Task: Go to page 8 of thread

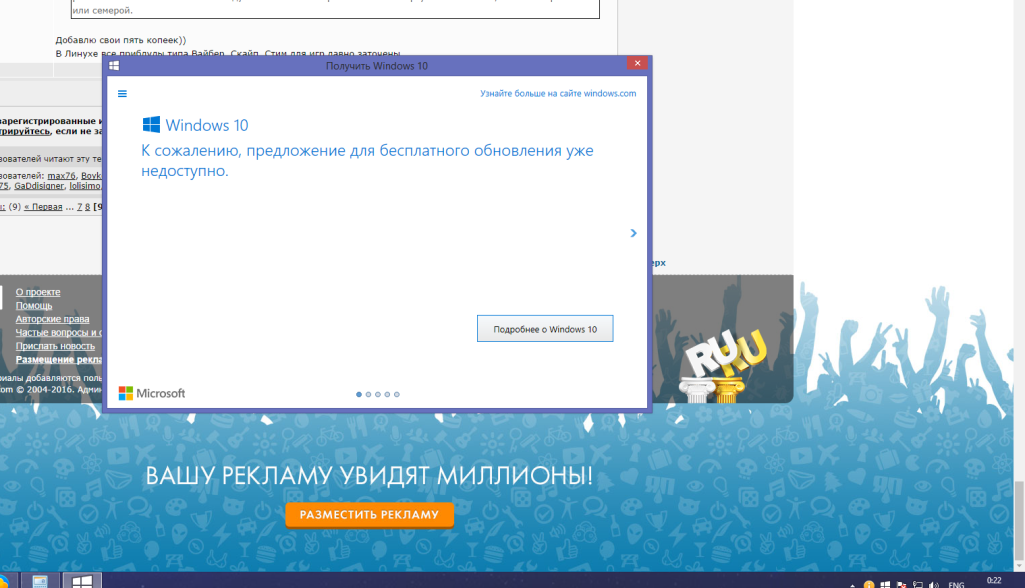Action: pyautogui.click(x=88, y=207)
